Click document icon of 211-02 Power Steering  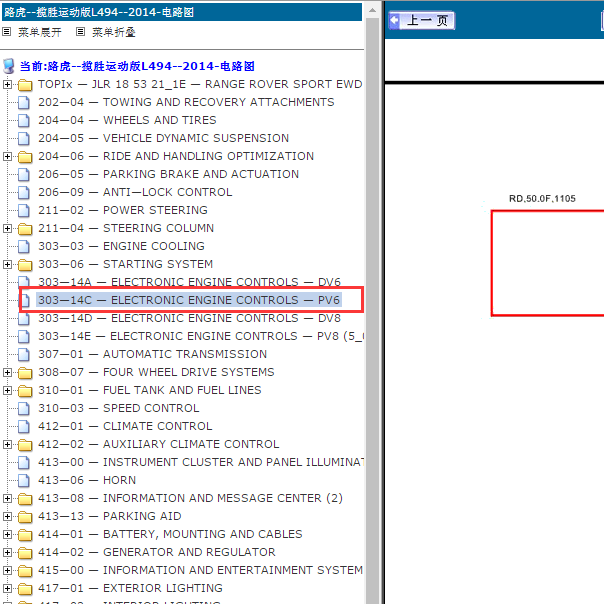pyautogui.click(x=24, y=211)
